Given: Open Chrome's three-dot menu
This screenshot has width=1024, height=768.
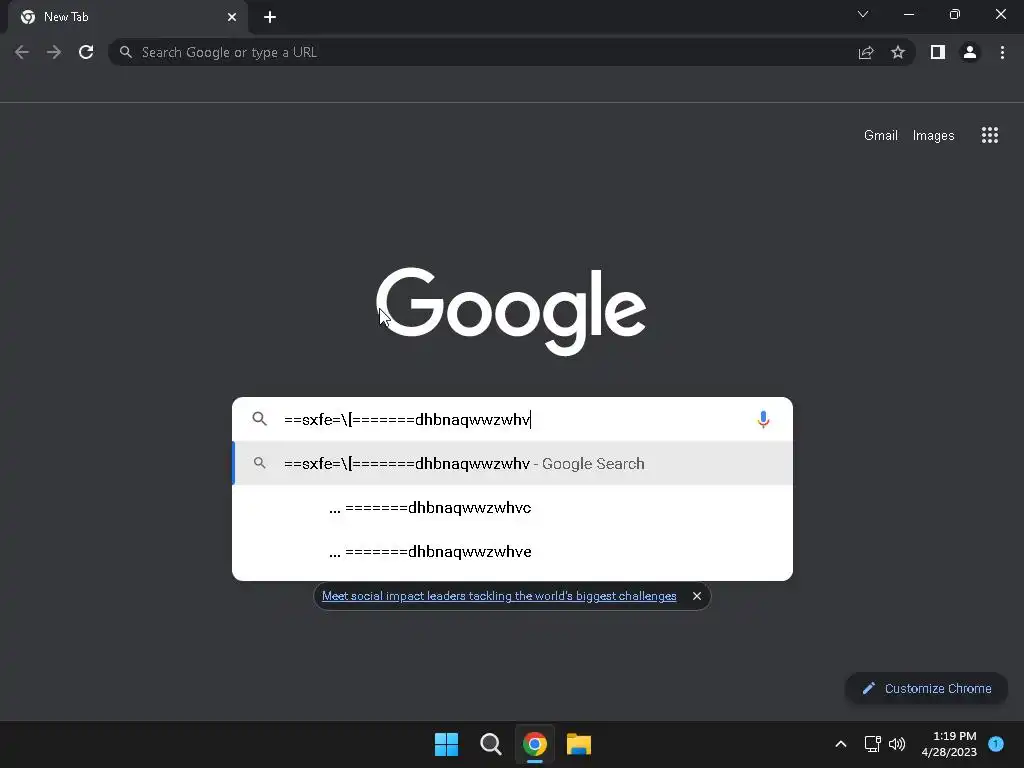Looking at the screenshot, I should click(1002, 52).
